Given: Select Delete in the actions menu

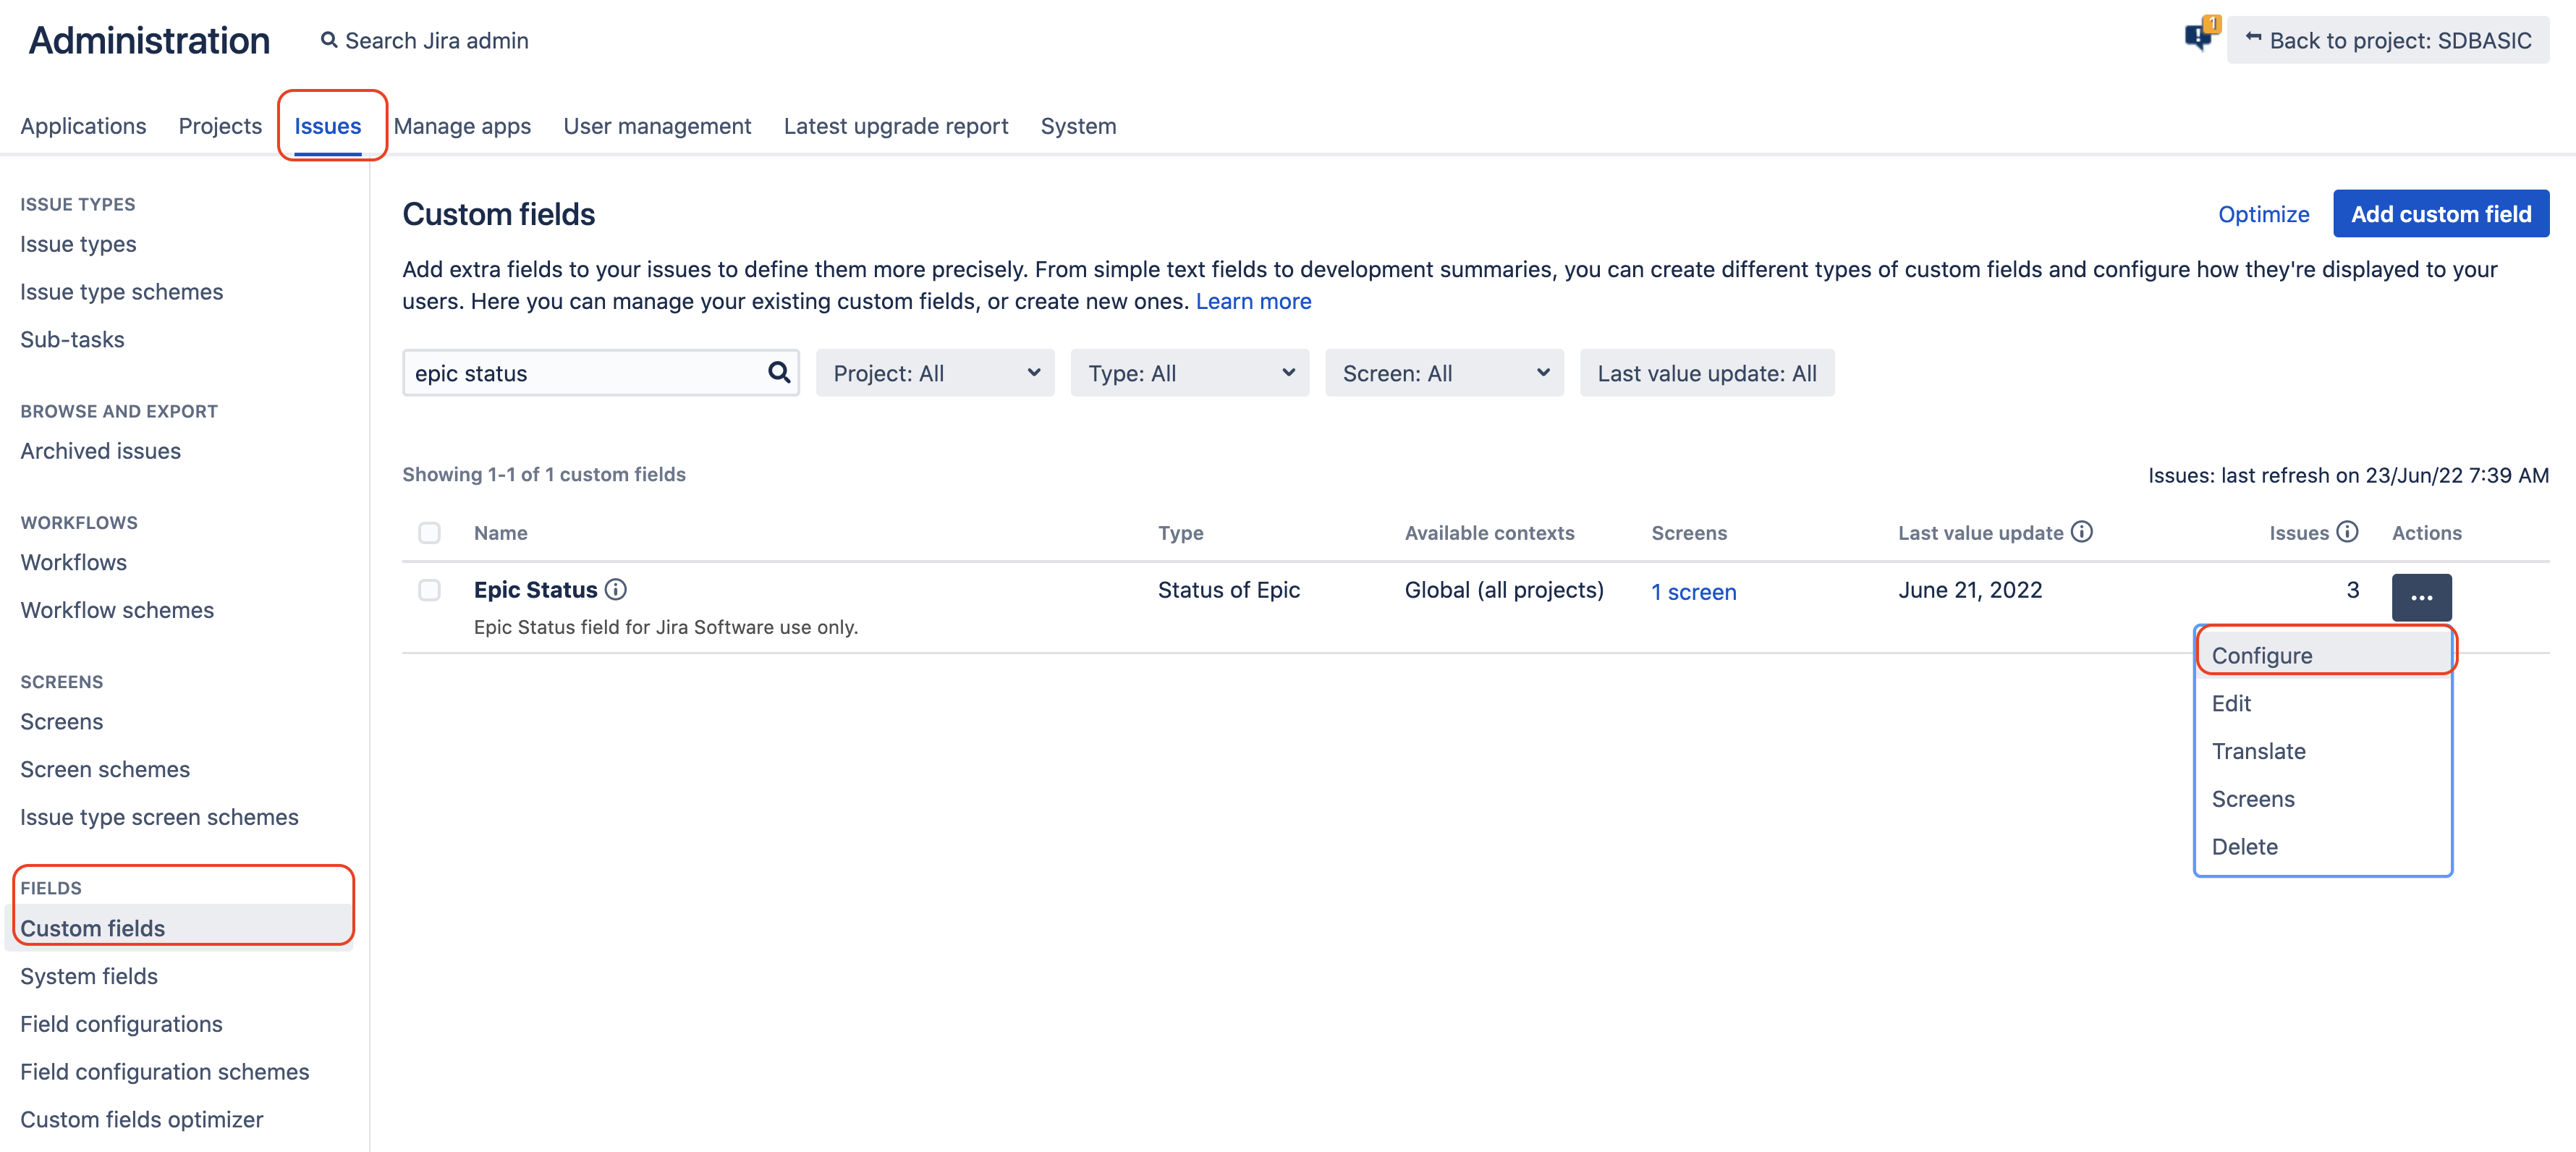Looking at the screenshot, I should pos(2244,846).
